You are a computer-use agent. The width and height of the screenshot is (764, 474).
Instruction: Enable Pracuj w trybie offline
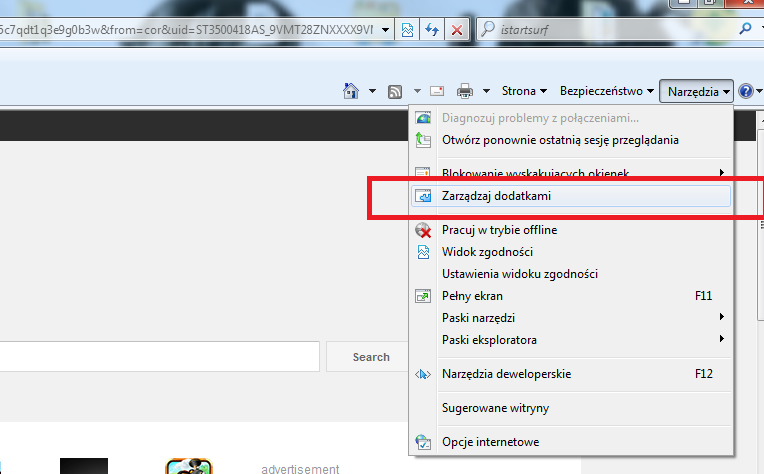click(499, 230)
